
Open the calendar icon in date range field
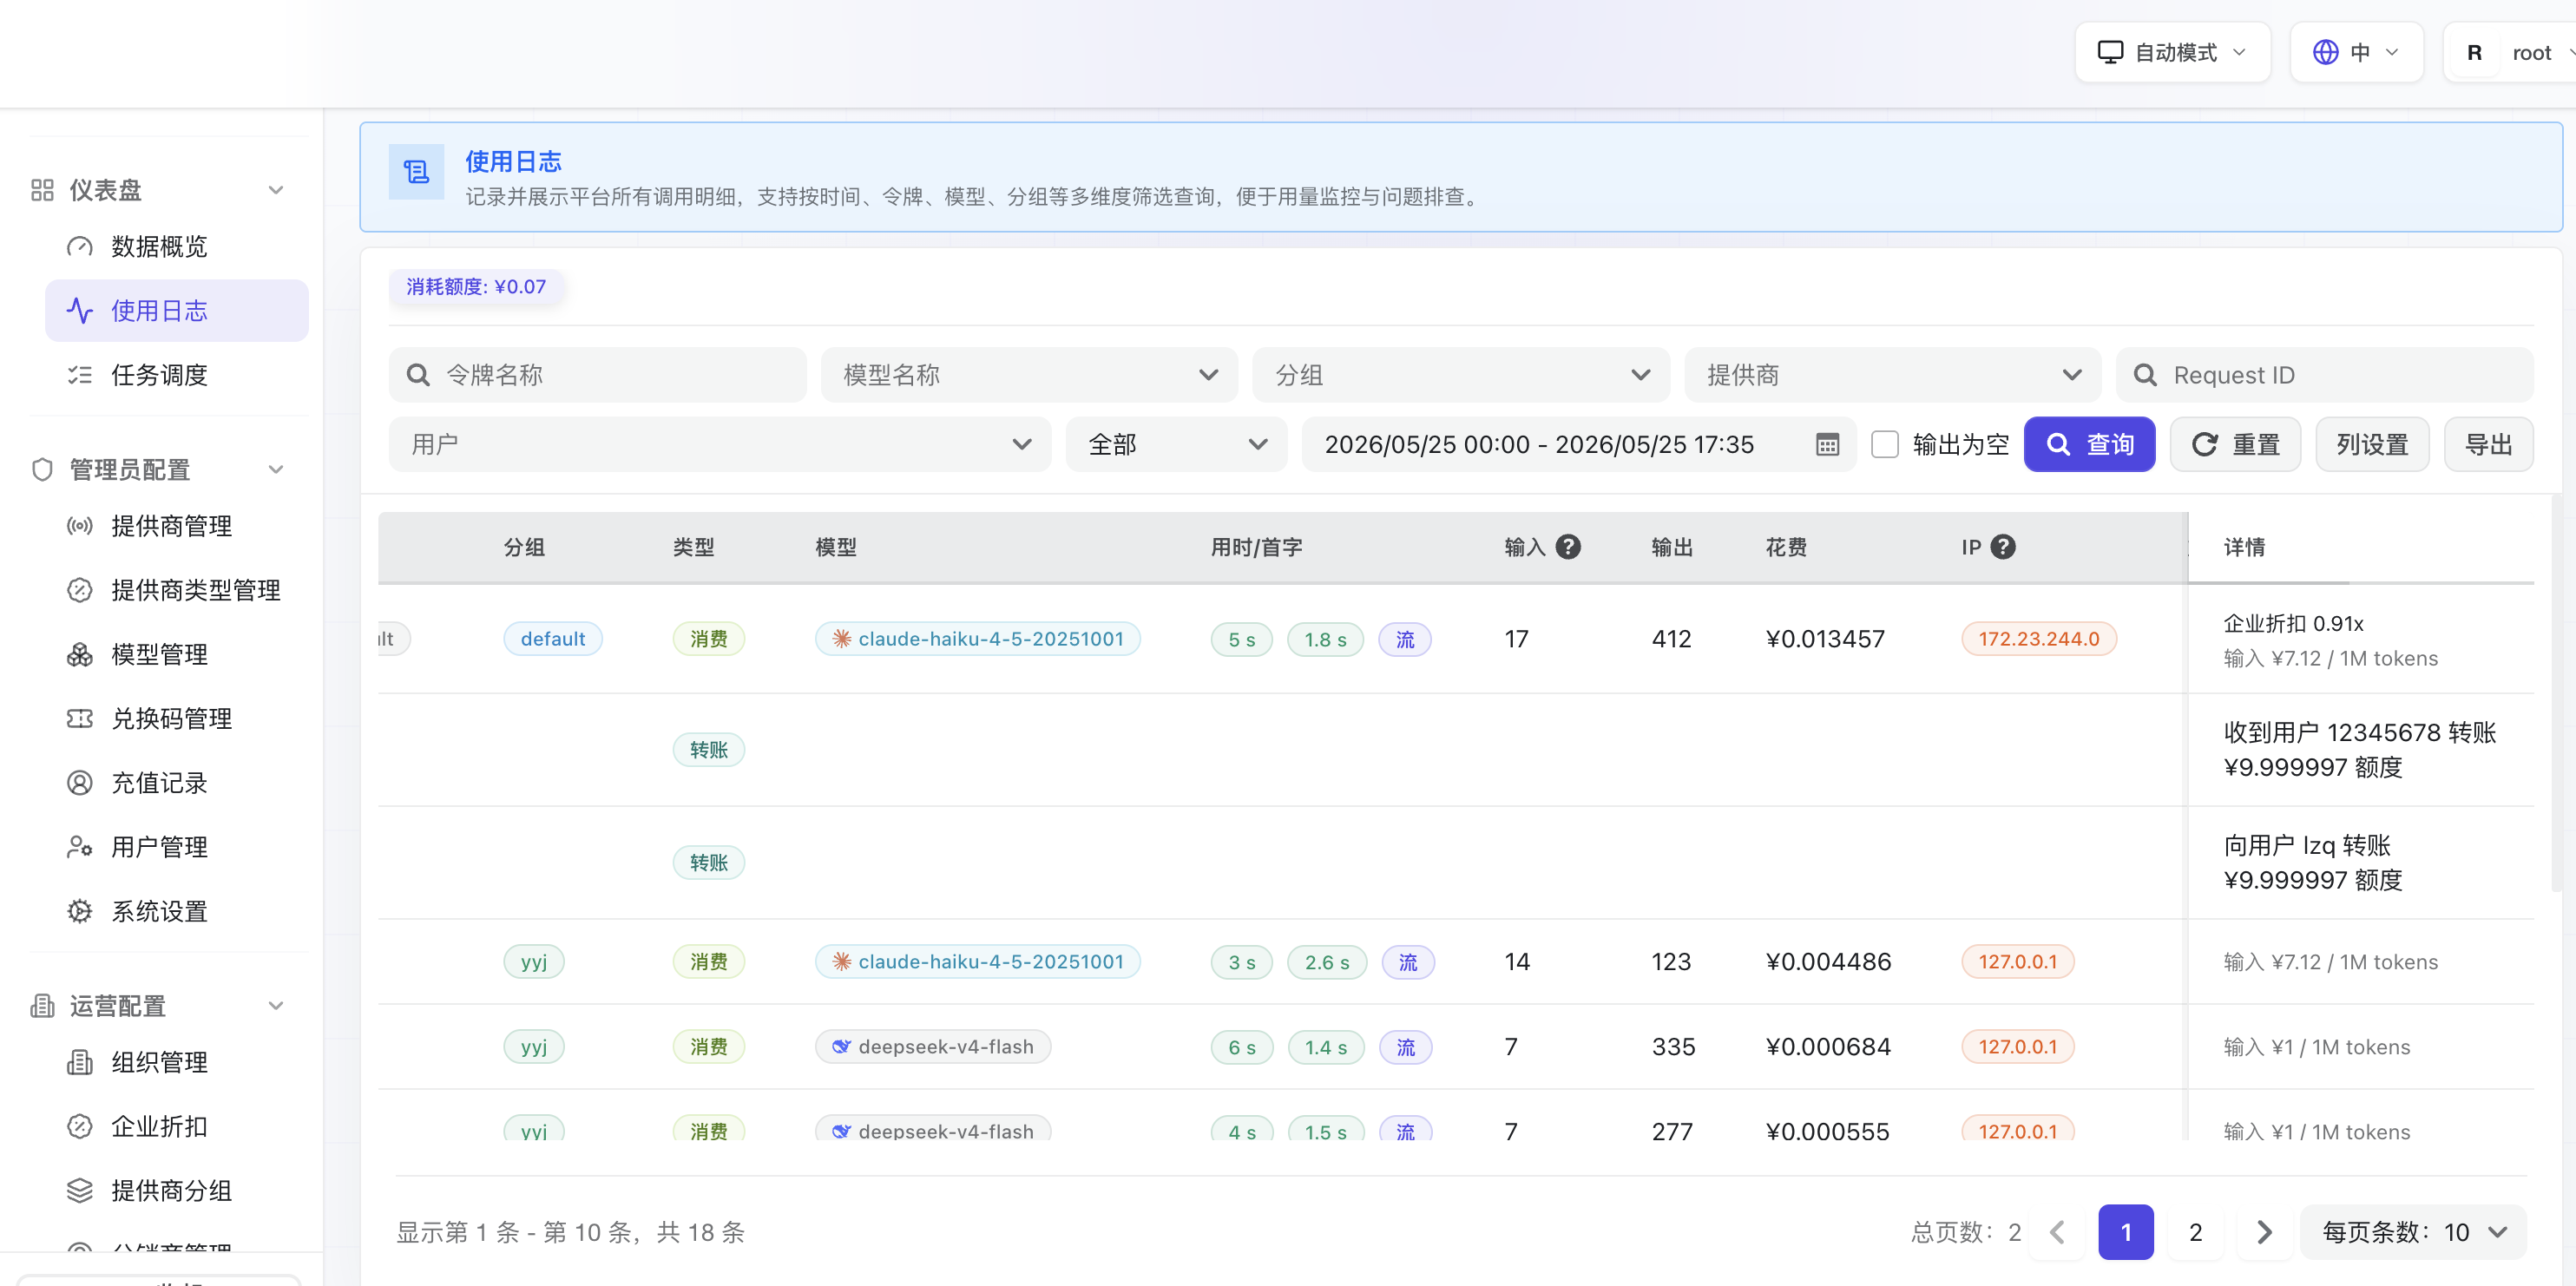pyautogui.click(x=1827, y=444)
